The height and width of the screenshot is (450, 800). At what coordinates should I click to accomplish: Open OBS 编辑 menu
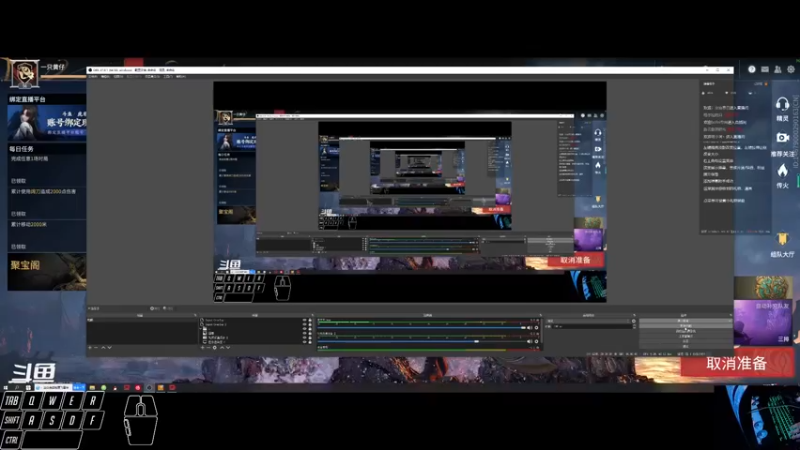[106, 77]
